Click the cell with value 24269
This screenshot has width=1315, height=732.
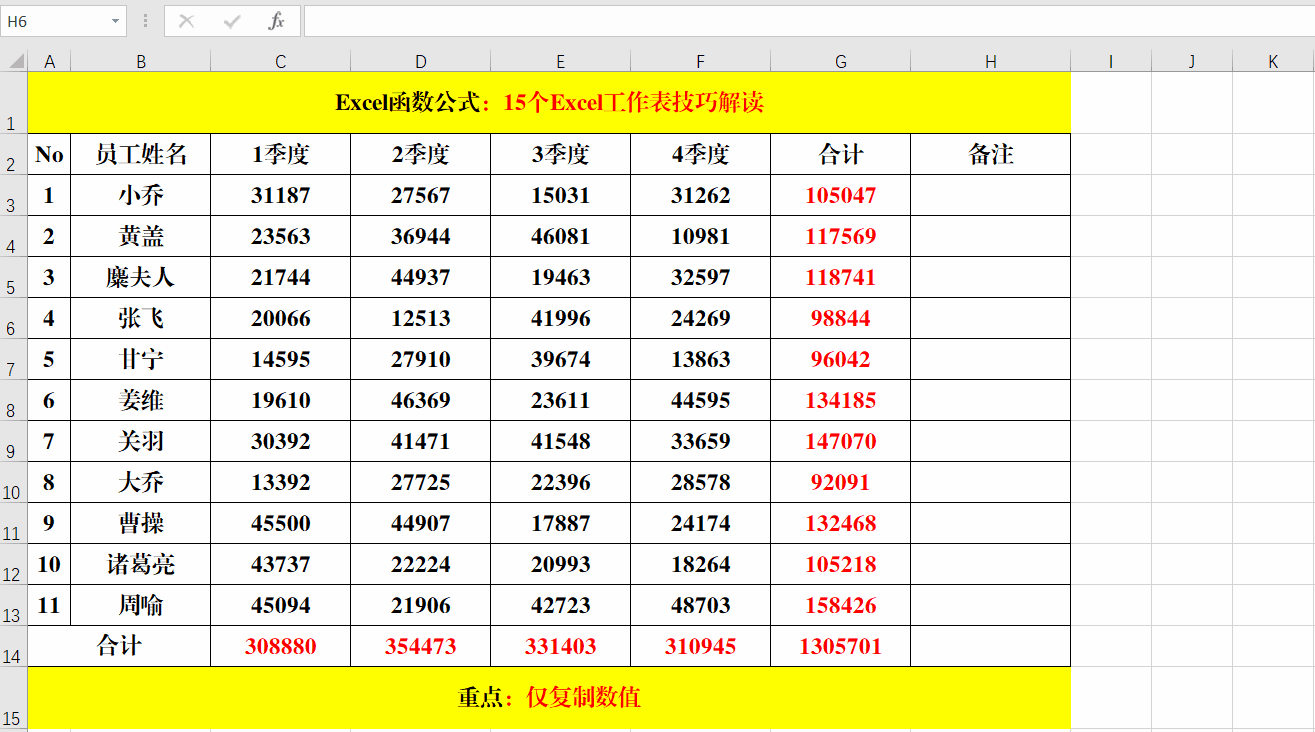click(x=701, y=319)
